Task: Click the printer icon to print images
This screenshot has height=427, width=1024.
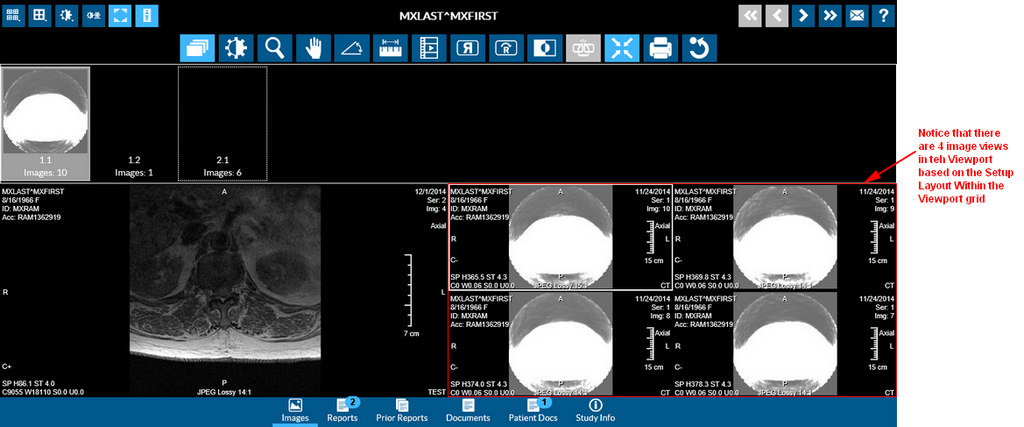Action: tap(660, 48)
